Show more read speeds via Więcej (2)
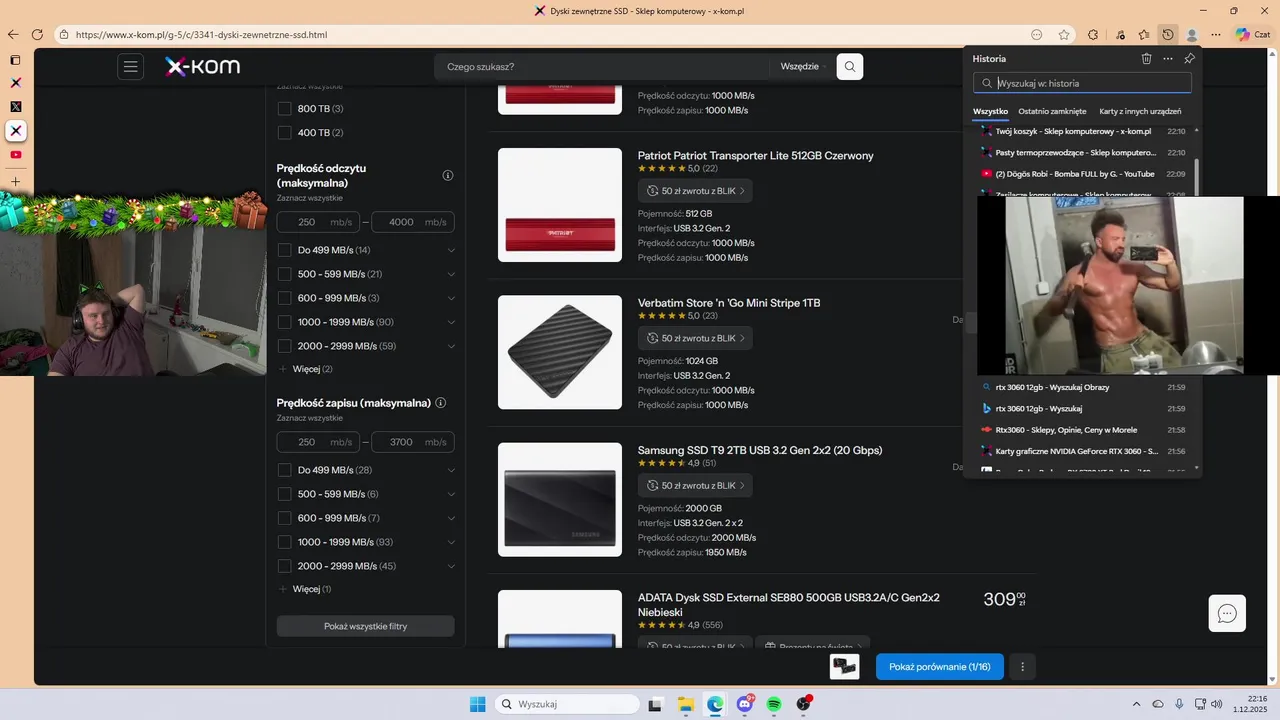Viewport: 1280px width, 720px height. [x=305, y=369]
